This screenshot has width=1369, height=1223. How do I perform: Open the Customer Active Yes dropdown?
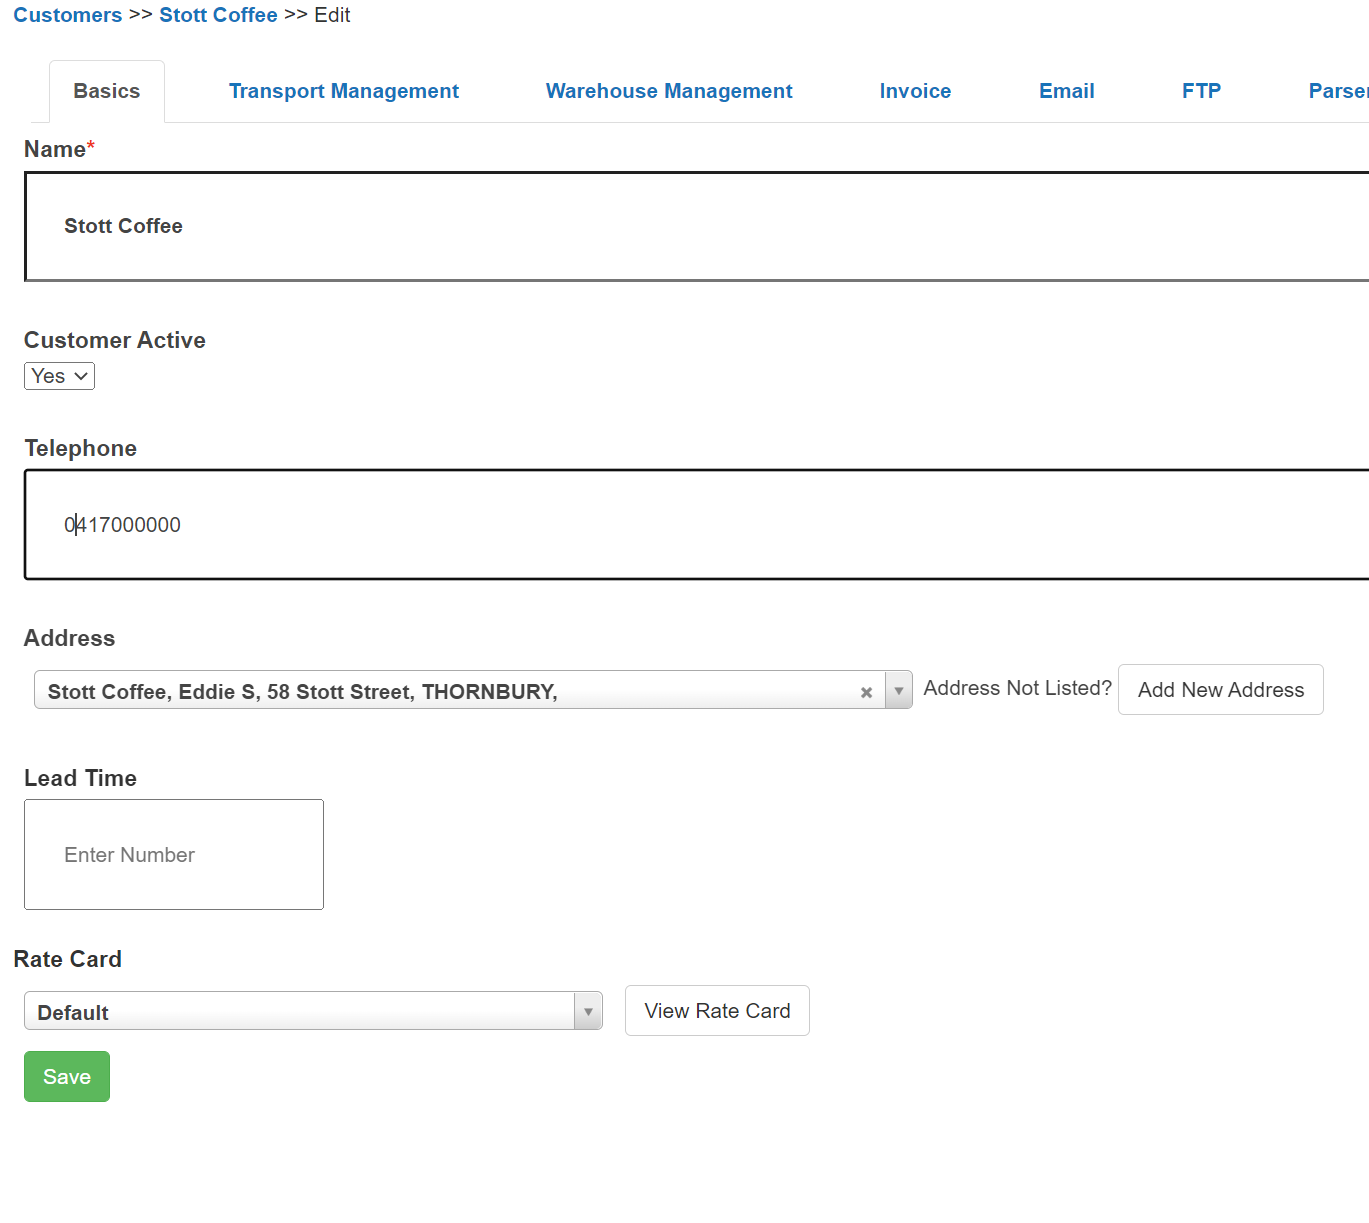tap(59, 376)
